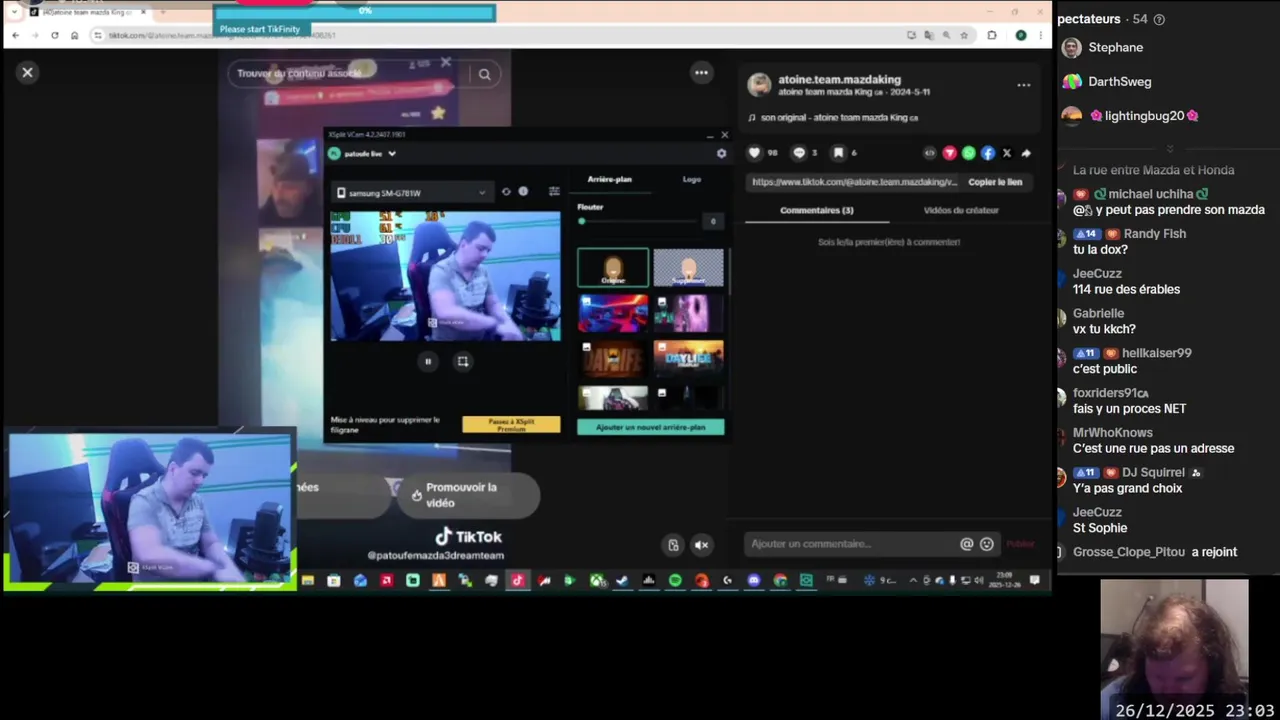Open the three-dot menu beside atoine.team.mazdaking

tap(1023, 85)
